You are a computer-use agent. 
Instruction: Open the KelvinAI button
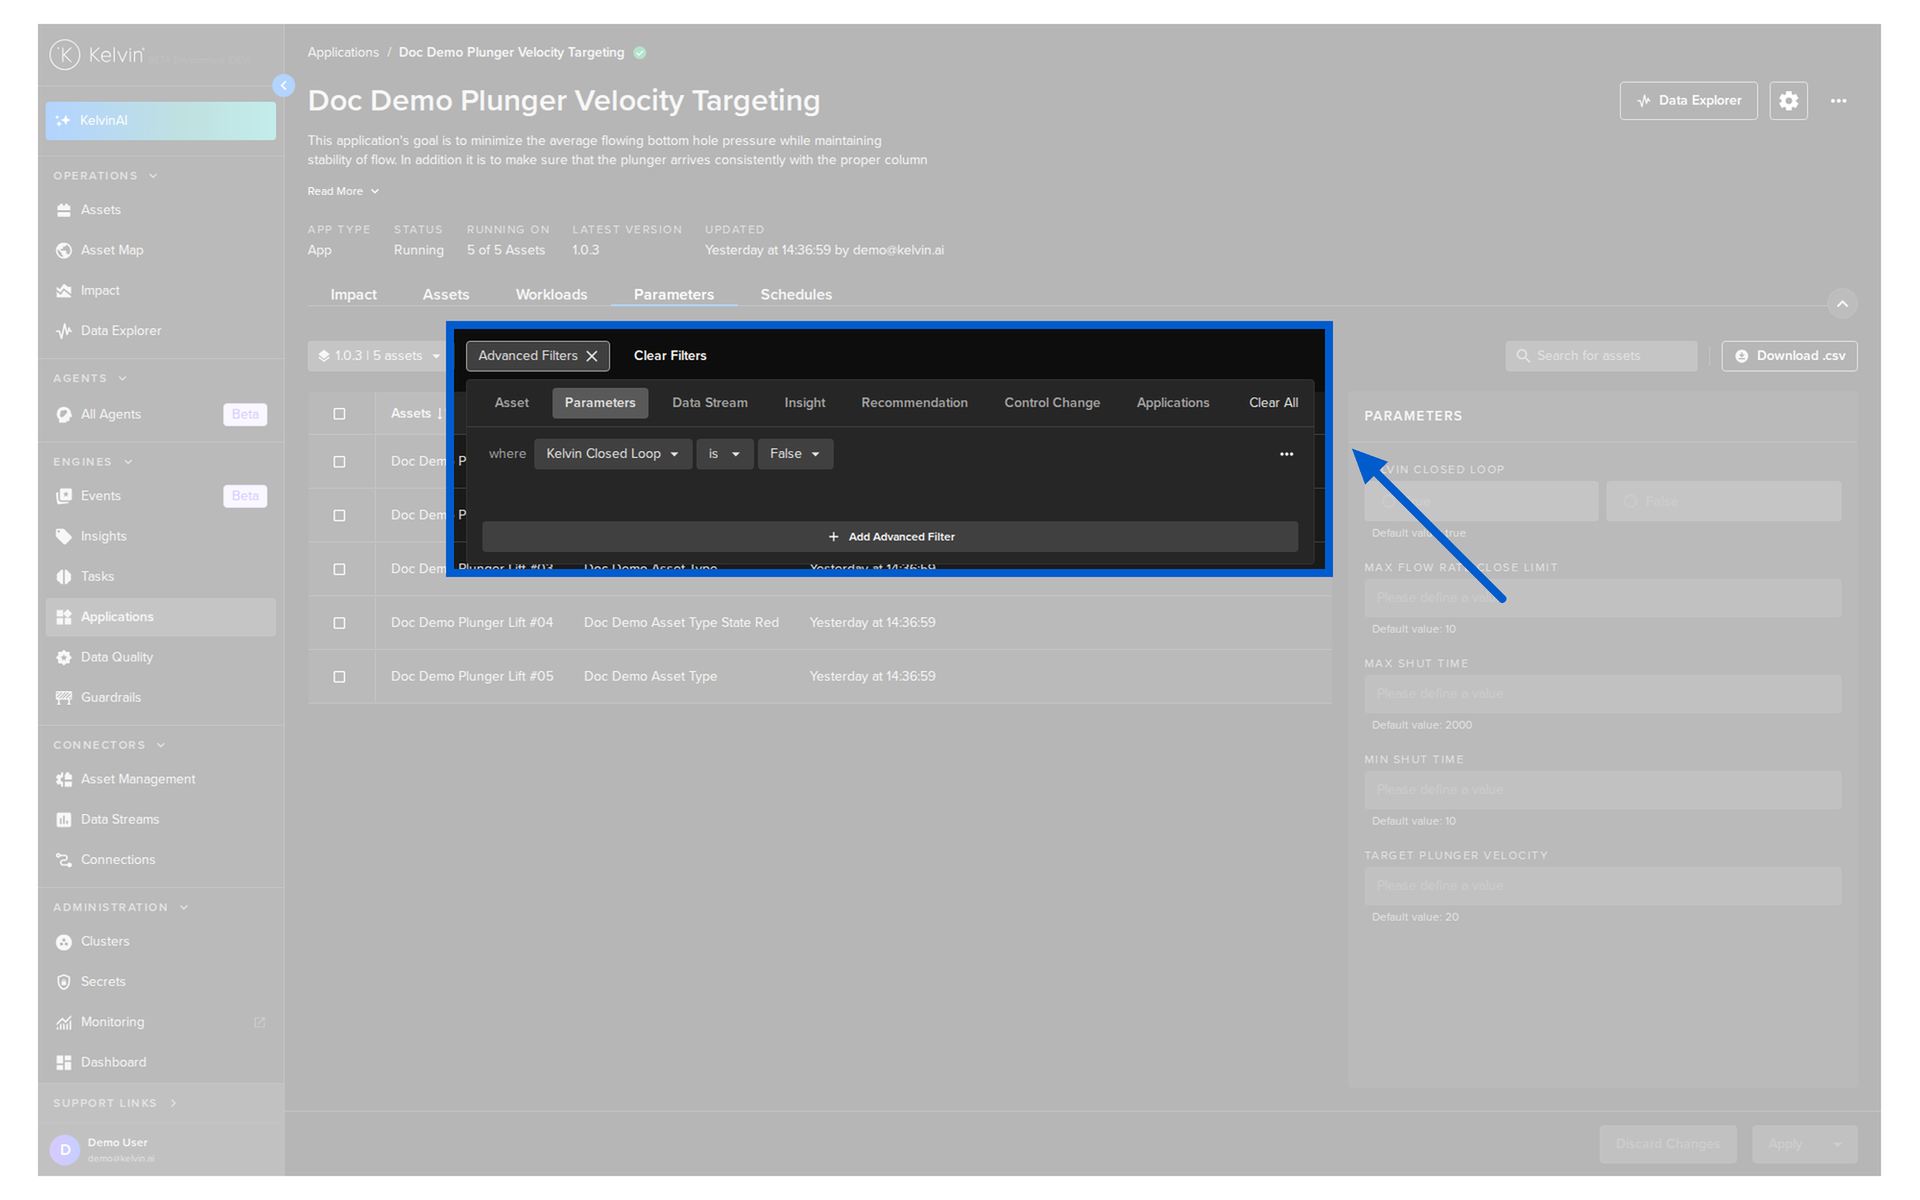[161, 121]
